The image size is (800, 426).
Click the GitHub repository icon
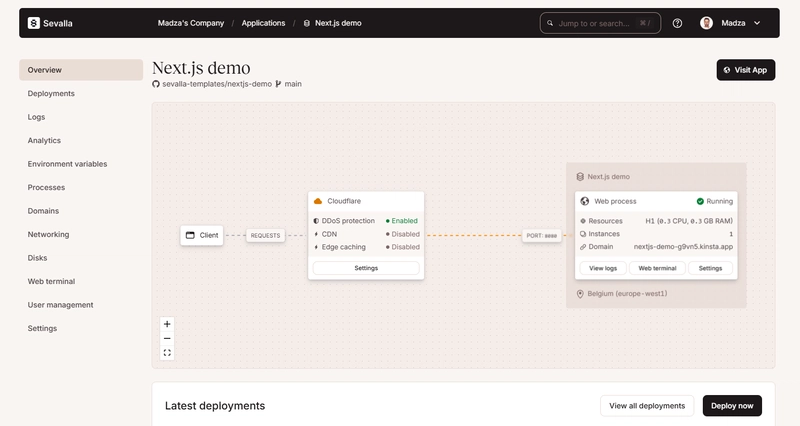point(156,84)
